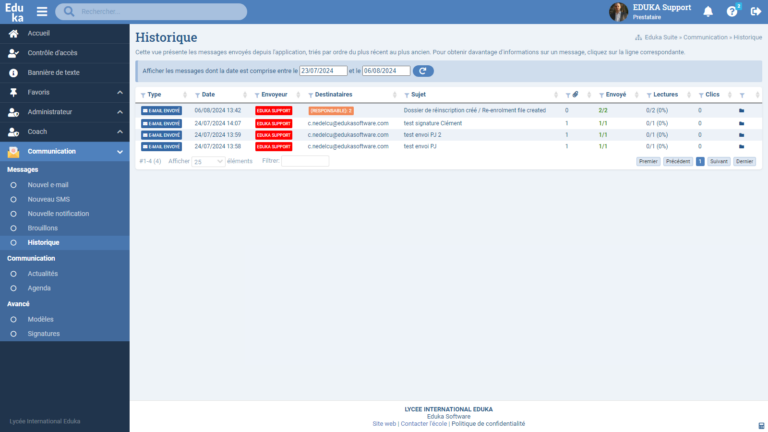The image size is (768, 432).
Task: Select the Nouvel e-mail sidebar item
Action: pos(48,184)
